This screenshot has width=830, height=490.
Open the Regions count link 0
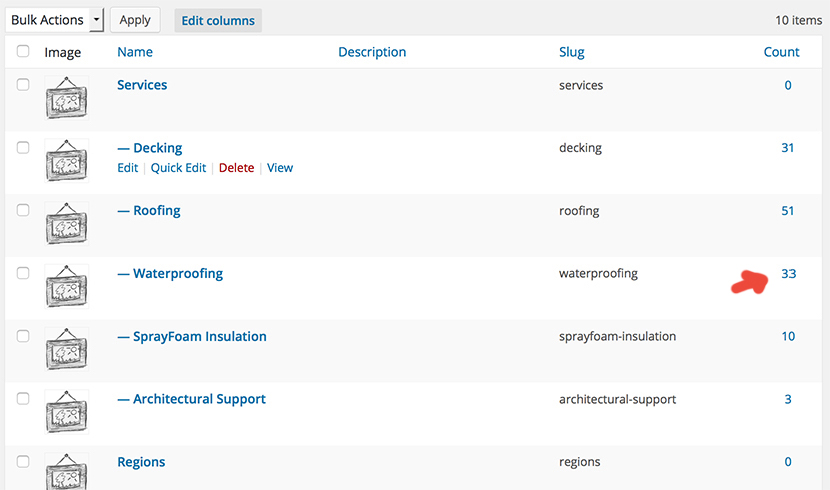[x=788, y=461]
